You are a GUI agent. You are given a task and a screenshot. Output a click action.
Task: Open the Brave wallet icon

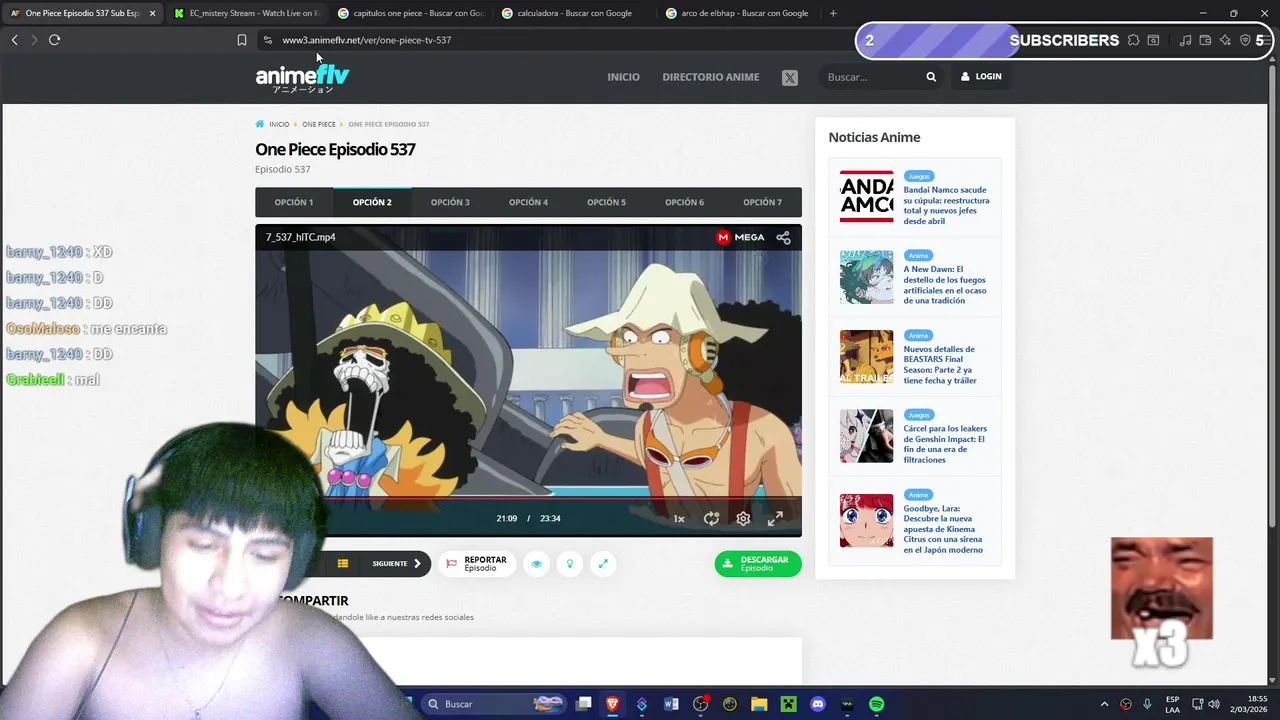[1205, 40]
